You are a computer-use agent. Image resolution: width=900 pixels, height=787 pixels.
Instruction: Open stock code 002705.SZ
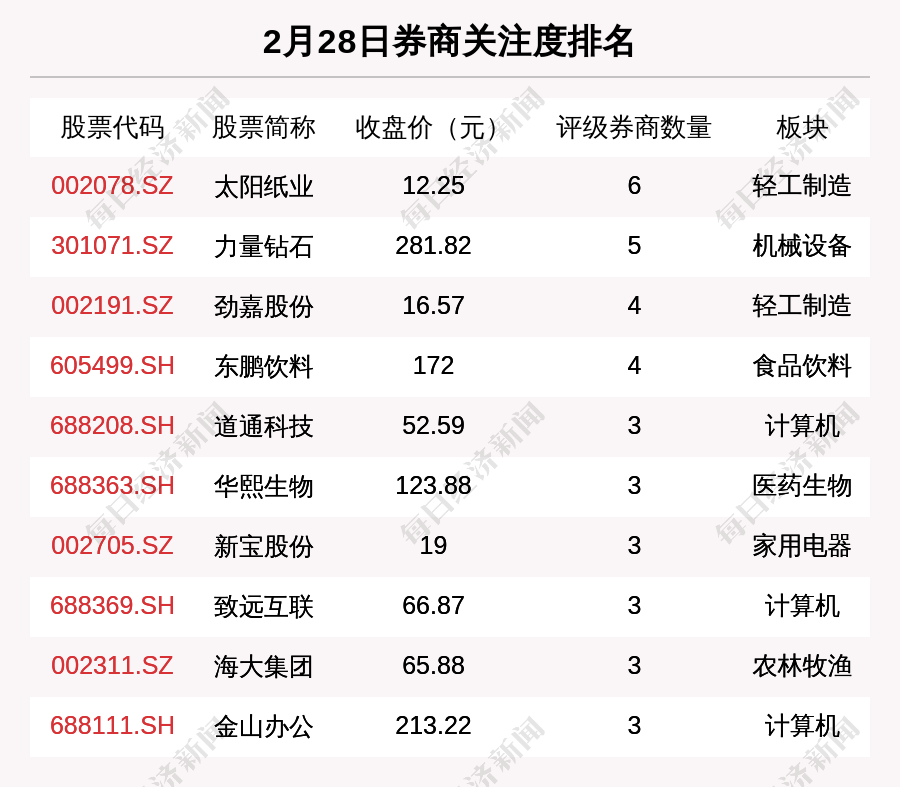(112, 545)
